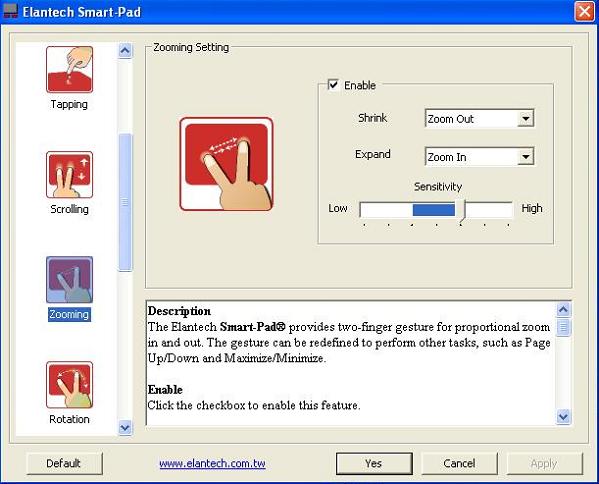The width and height of the screenshot is (599, 484).
Task: Click the Default button
Action: (x=65, y=463)
